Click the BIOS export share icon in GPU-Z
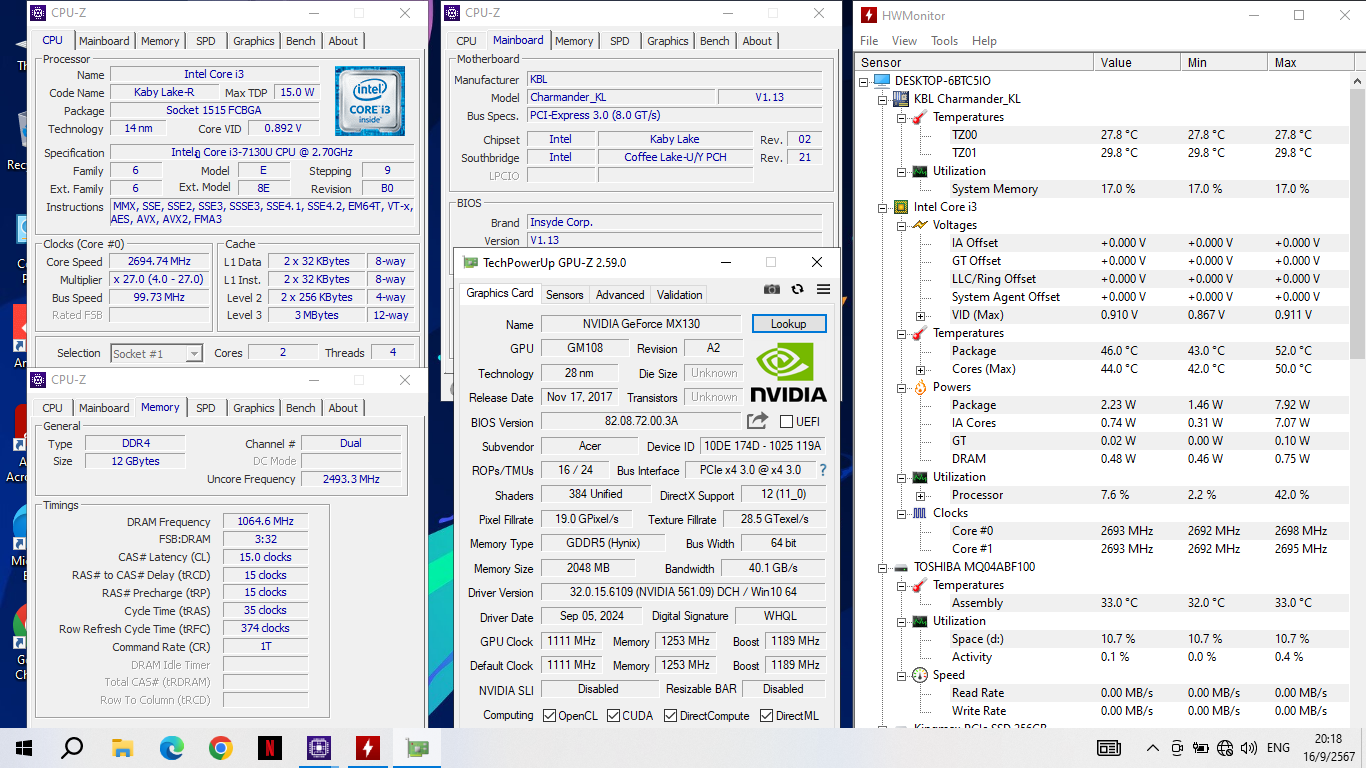 tap(758, 421)
